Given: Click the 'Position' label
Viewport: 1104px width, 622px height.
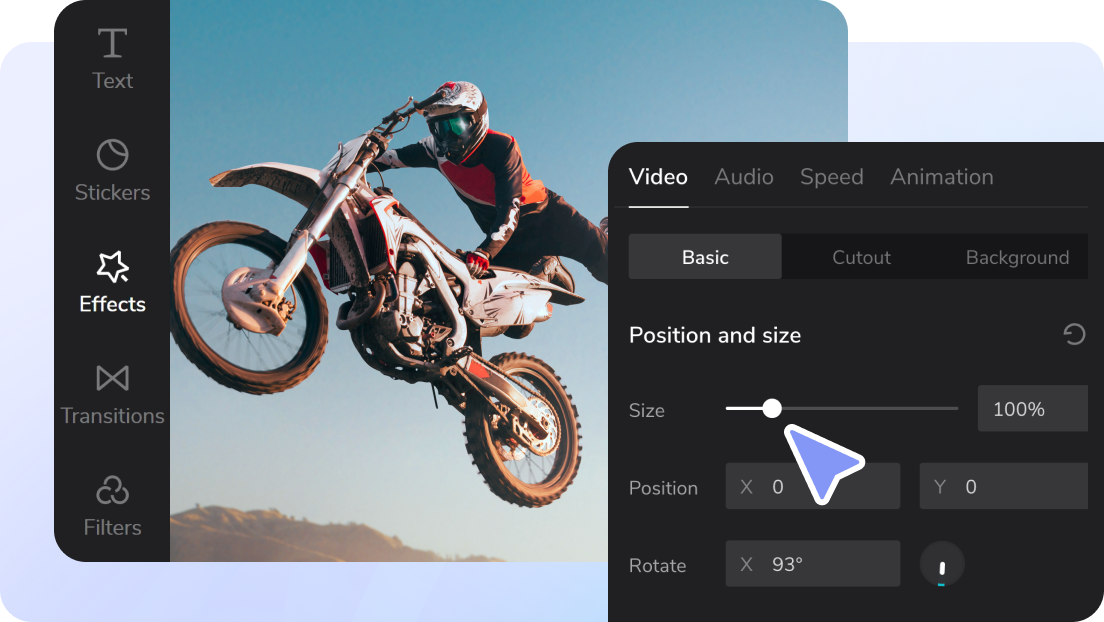Looking at the screenshot, I should 663,487.
